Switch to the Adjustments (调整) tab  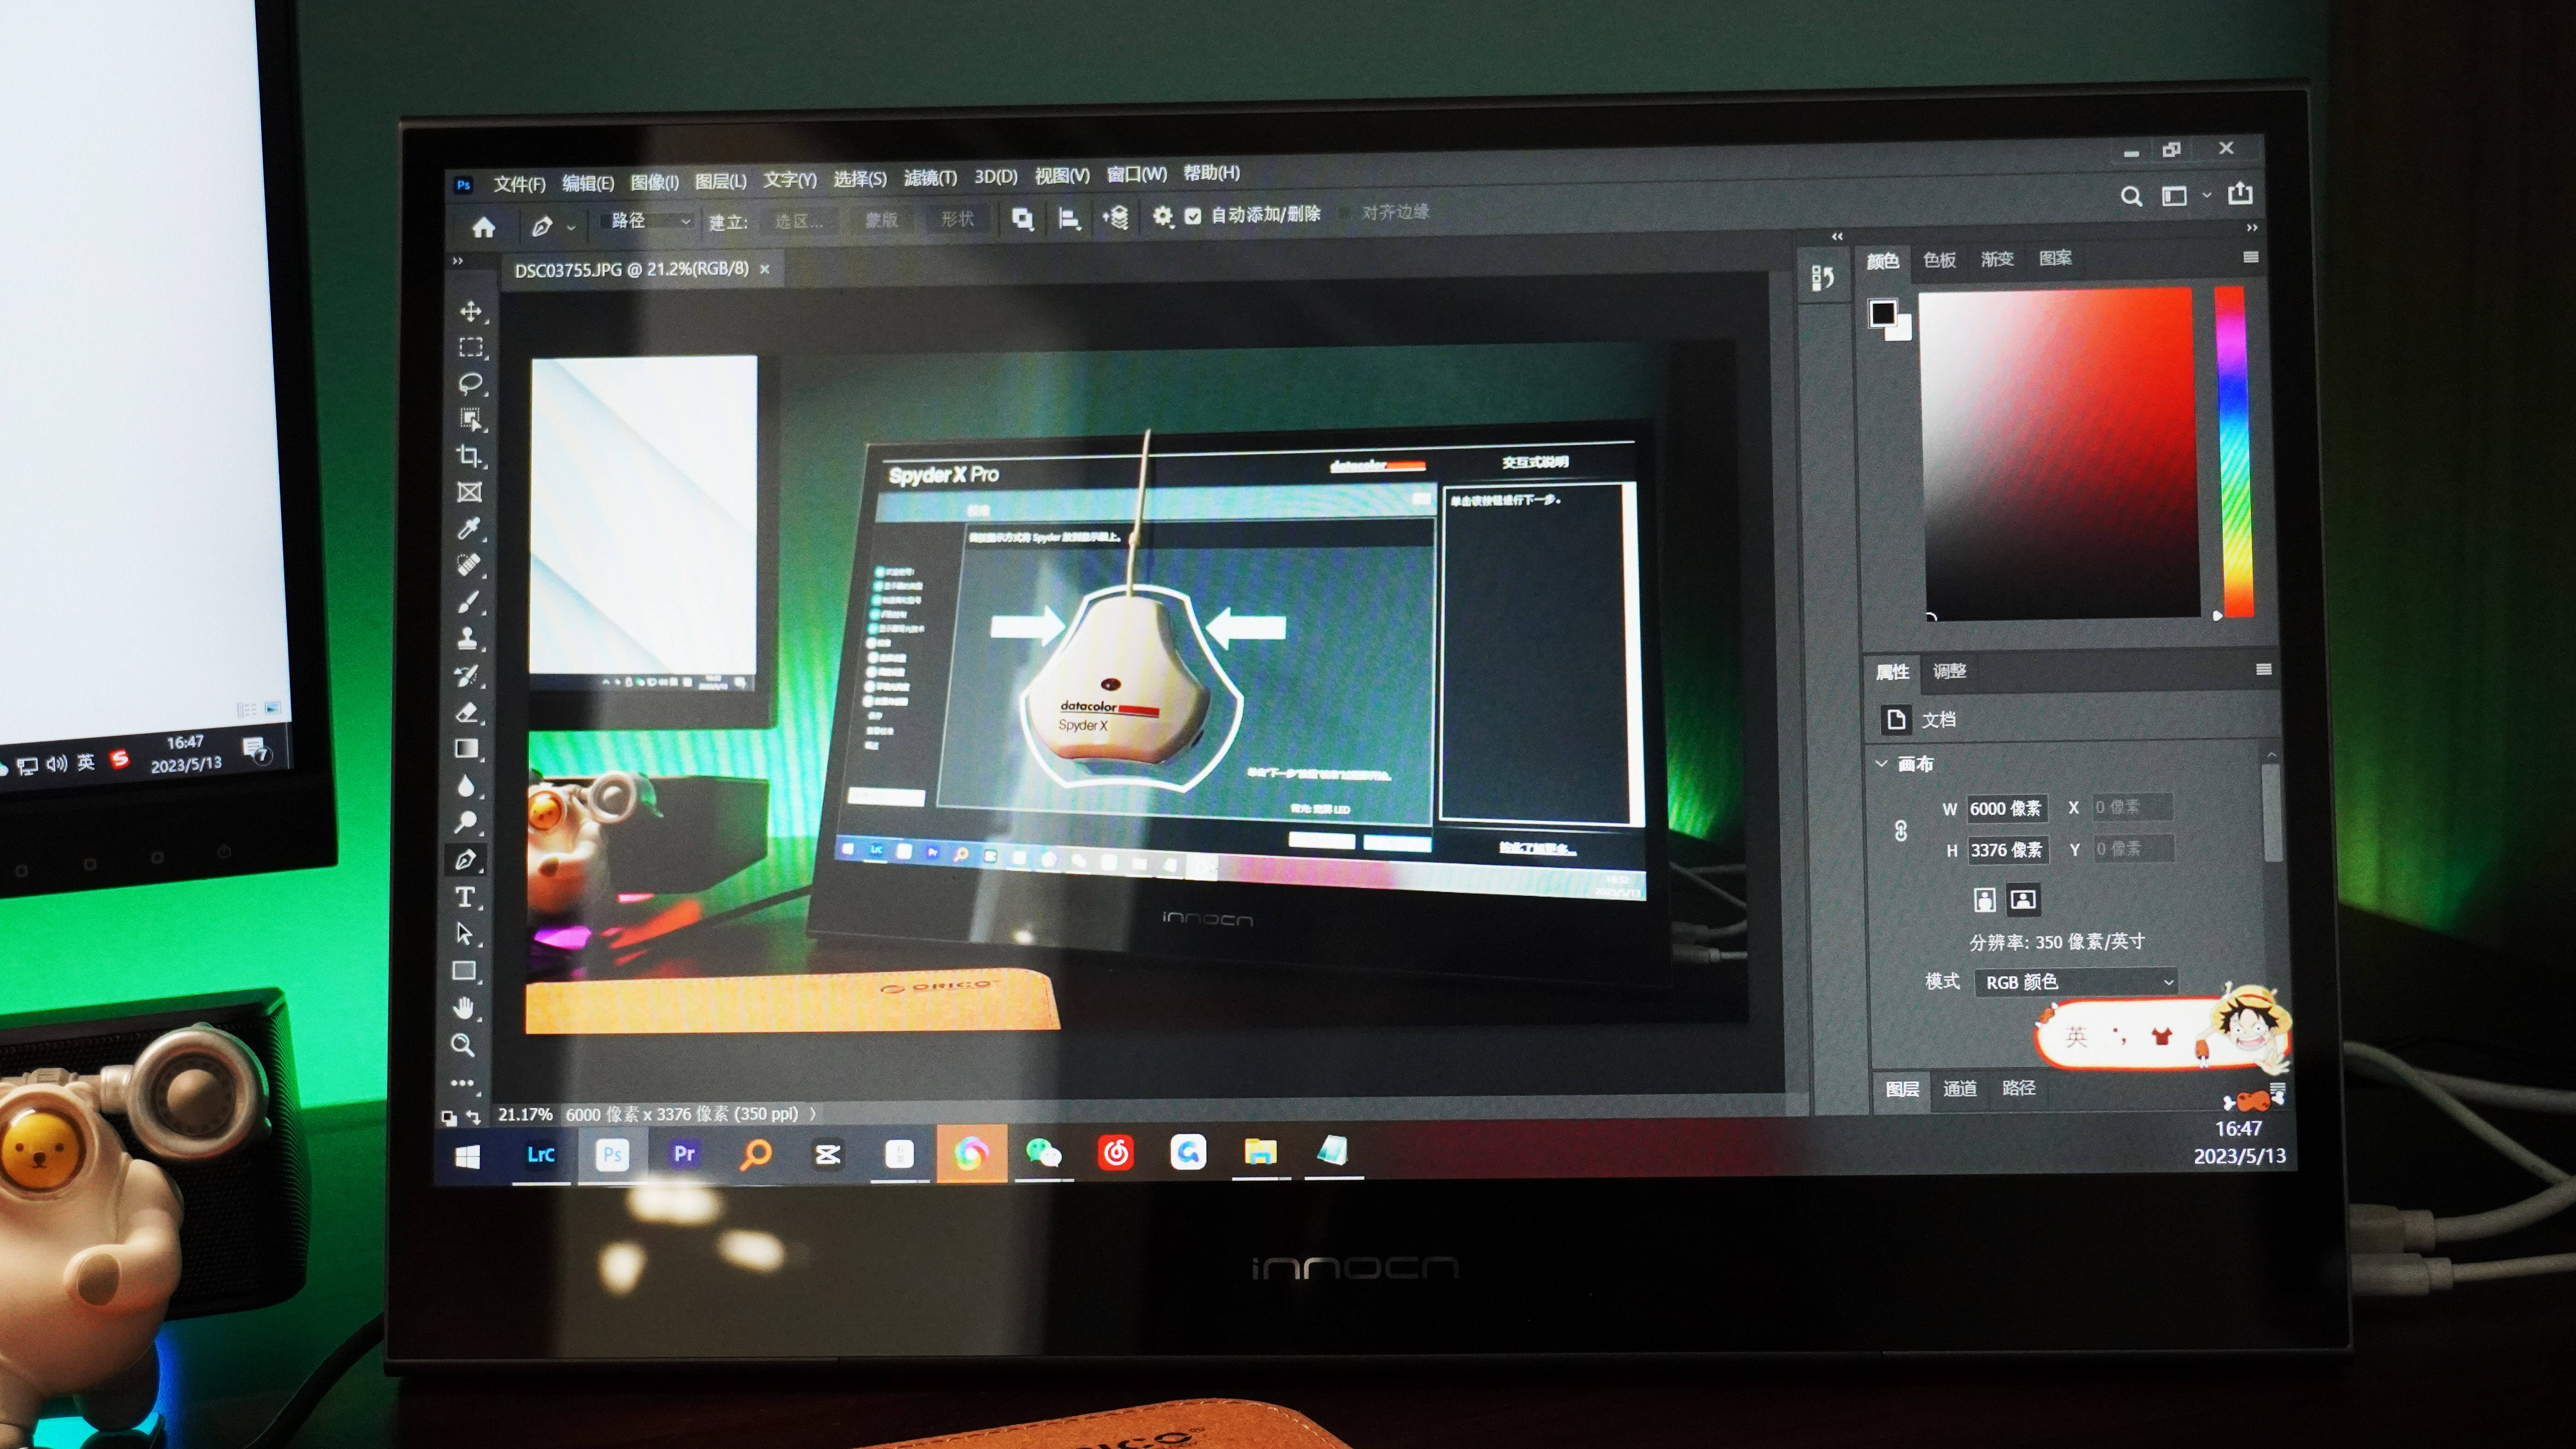(1949, 671)
